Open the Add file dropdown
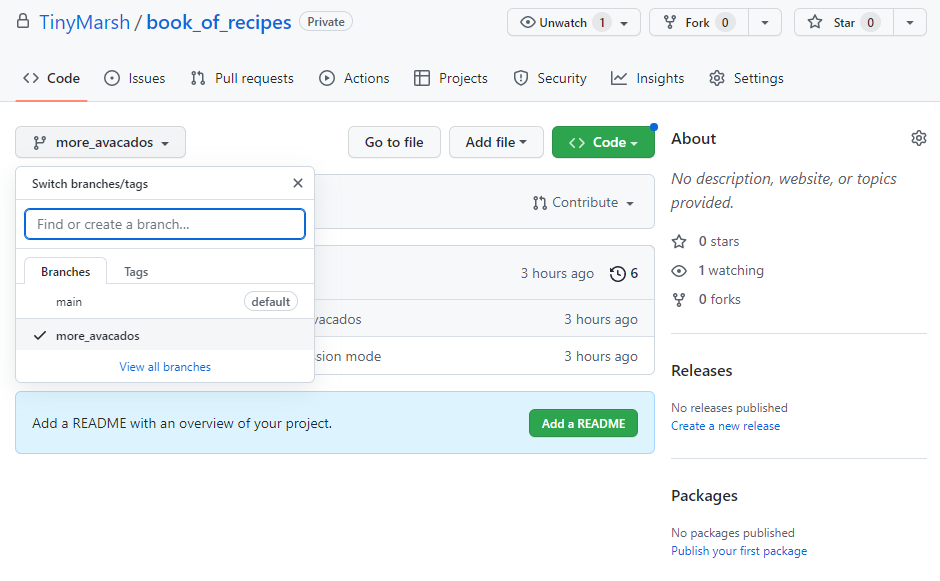This screenshot has height=581, width=940. pyautogui.click(x=496, y=142)
